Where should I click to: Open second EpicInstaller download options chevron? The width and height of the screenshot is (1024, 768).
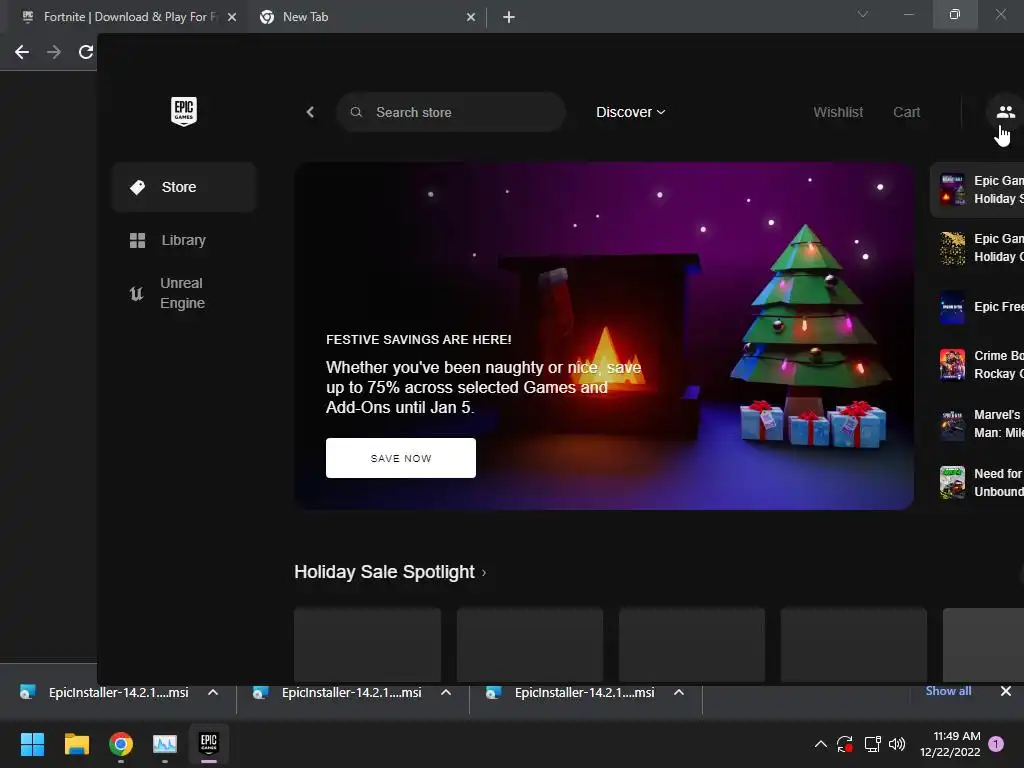coord(446,692)
